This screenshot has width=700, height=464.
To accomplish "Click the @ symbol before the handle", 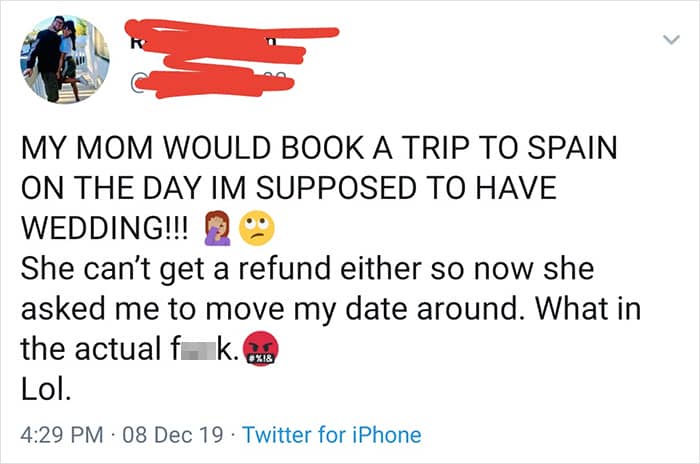I will point(135,80).
